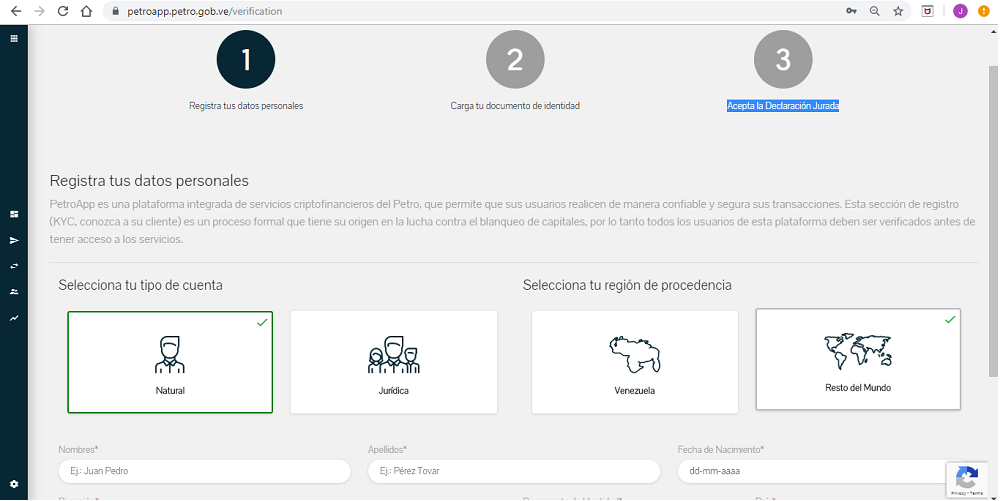
Task: Choose Venezuela as region of origin
Action: [635, 362]
